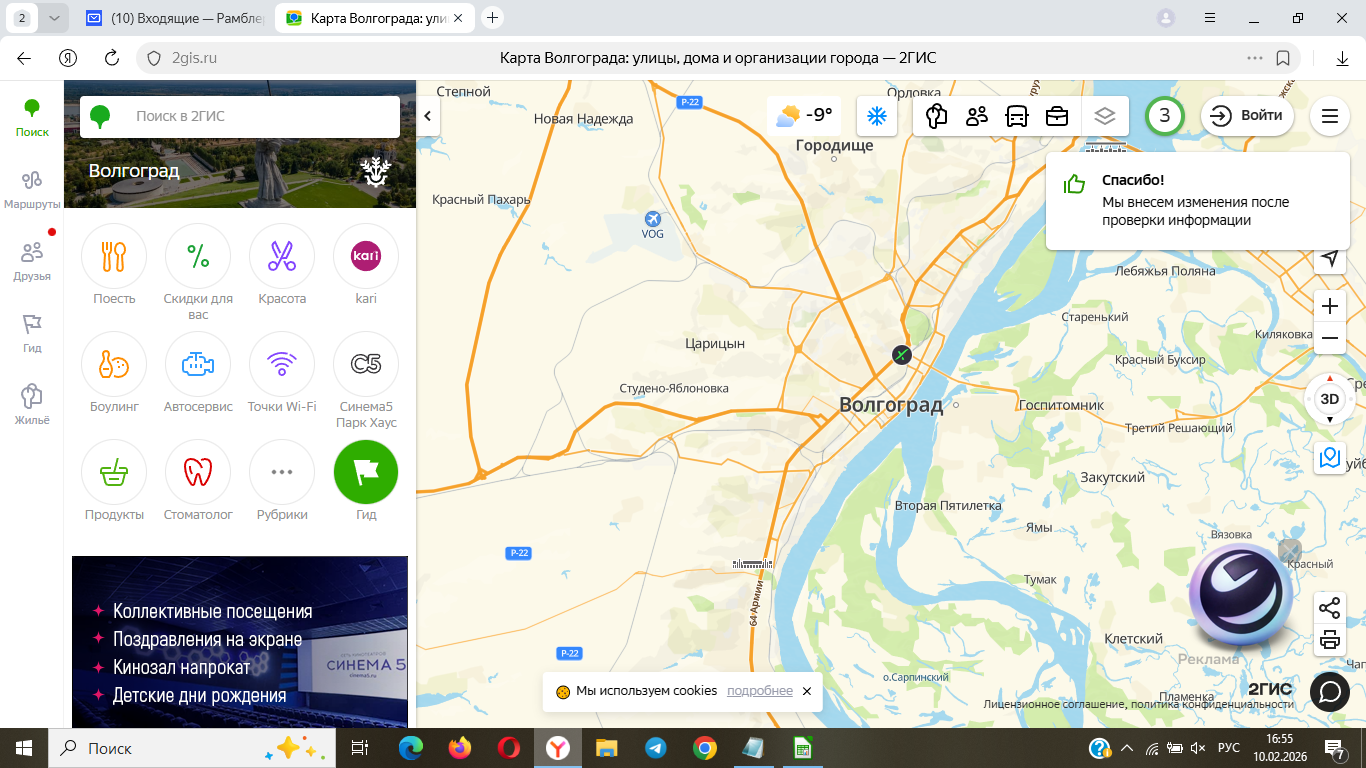Click the -9° weather widget
The image size is (1366, 768).
pyautogui.click(x=804, y=115)
